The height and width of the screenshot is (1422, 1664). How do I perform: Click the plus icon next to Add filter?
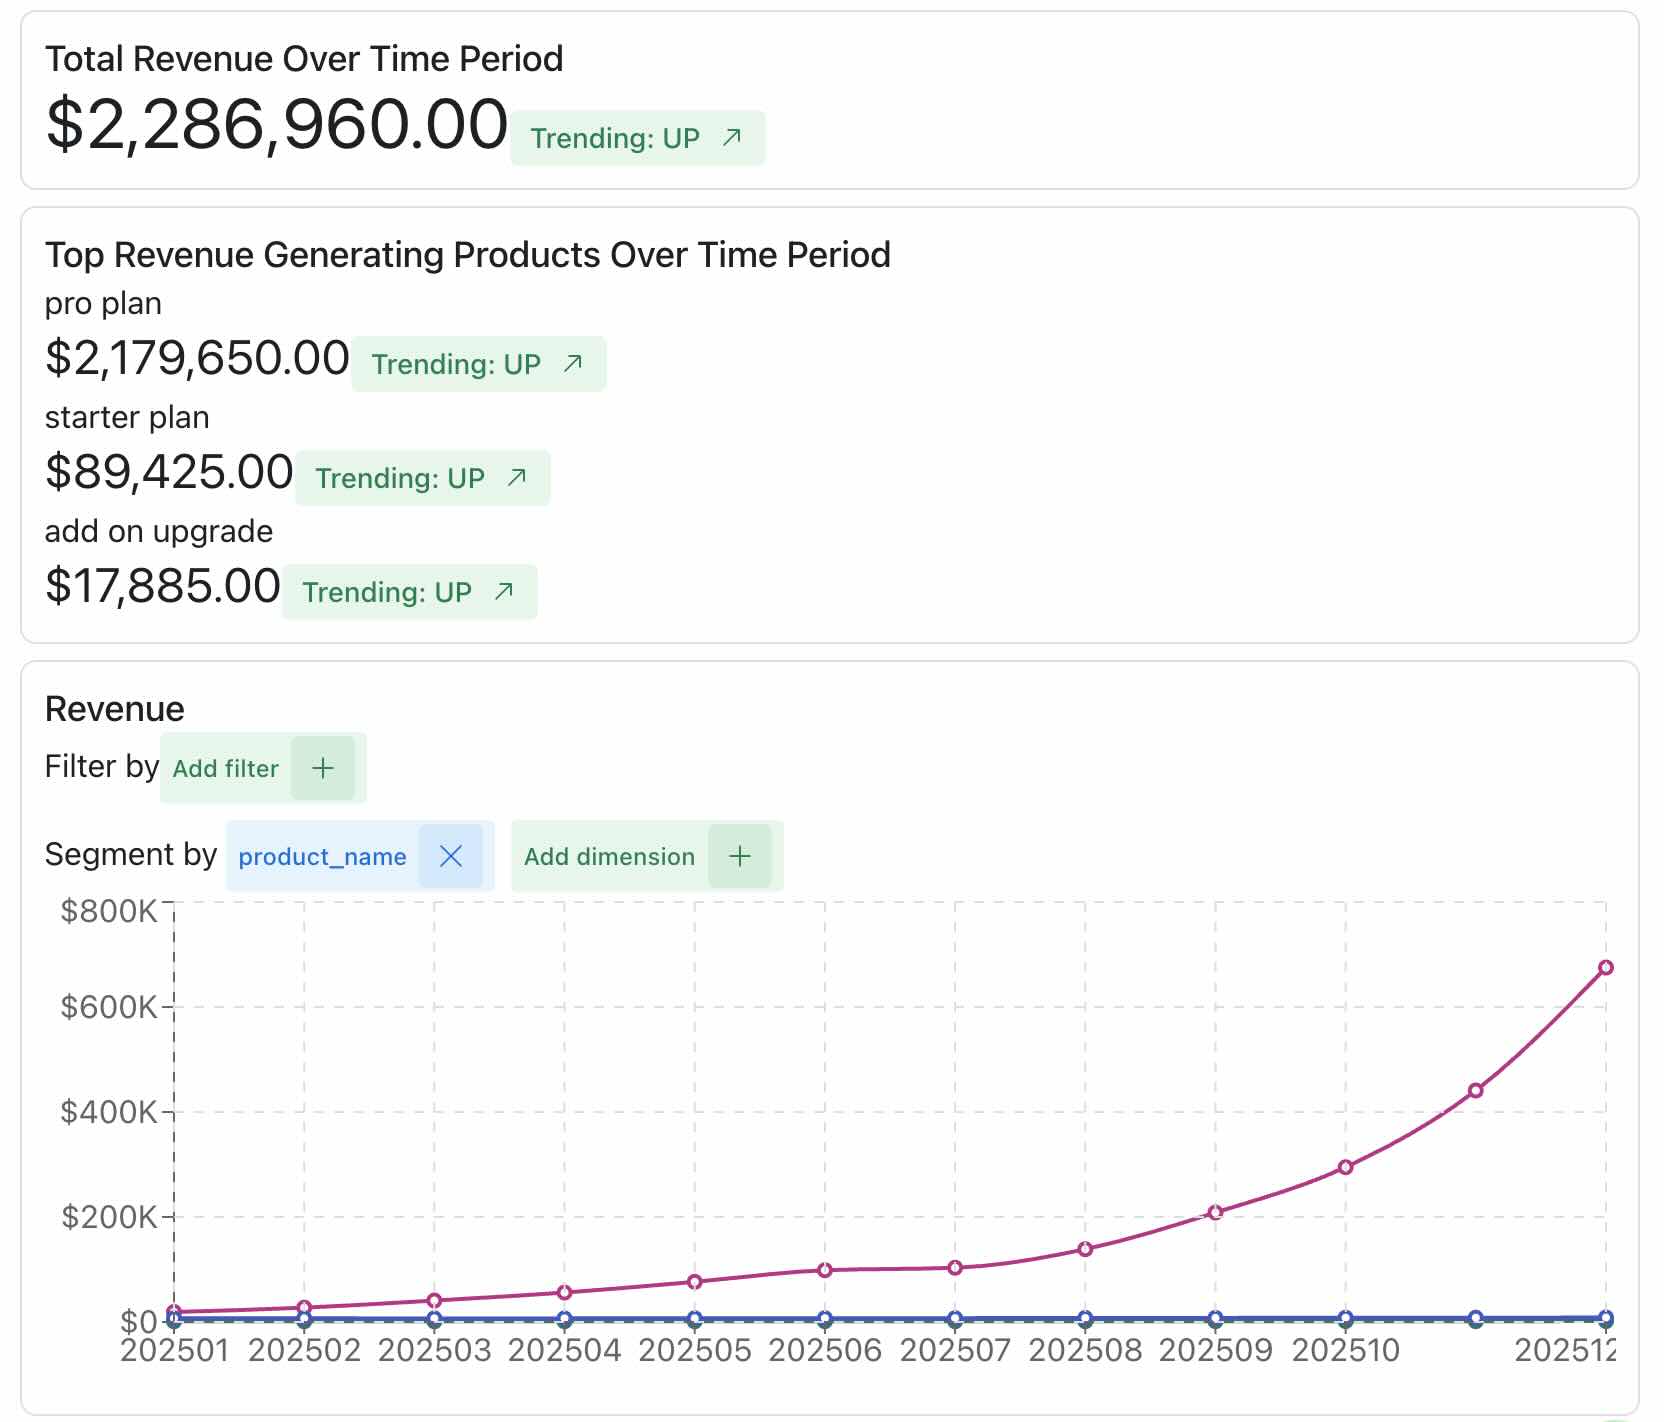click(x=324, y=768)
